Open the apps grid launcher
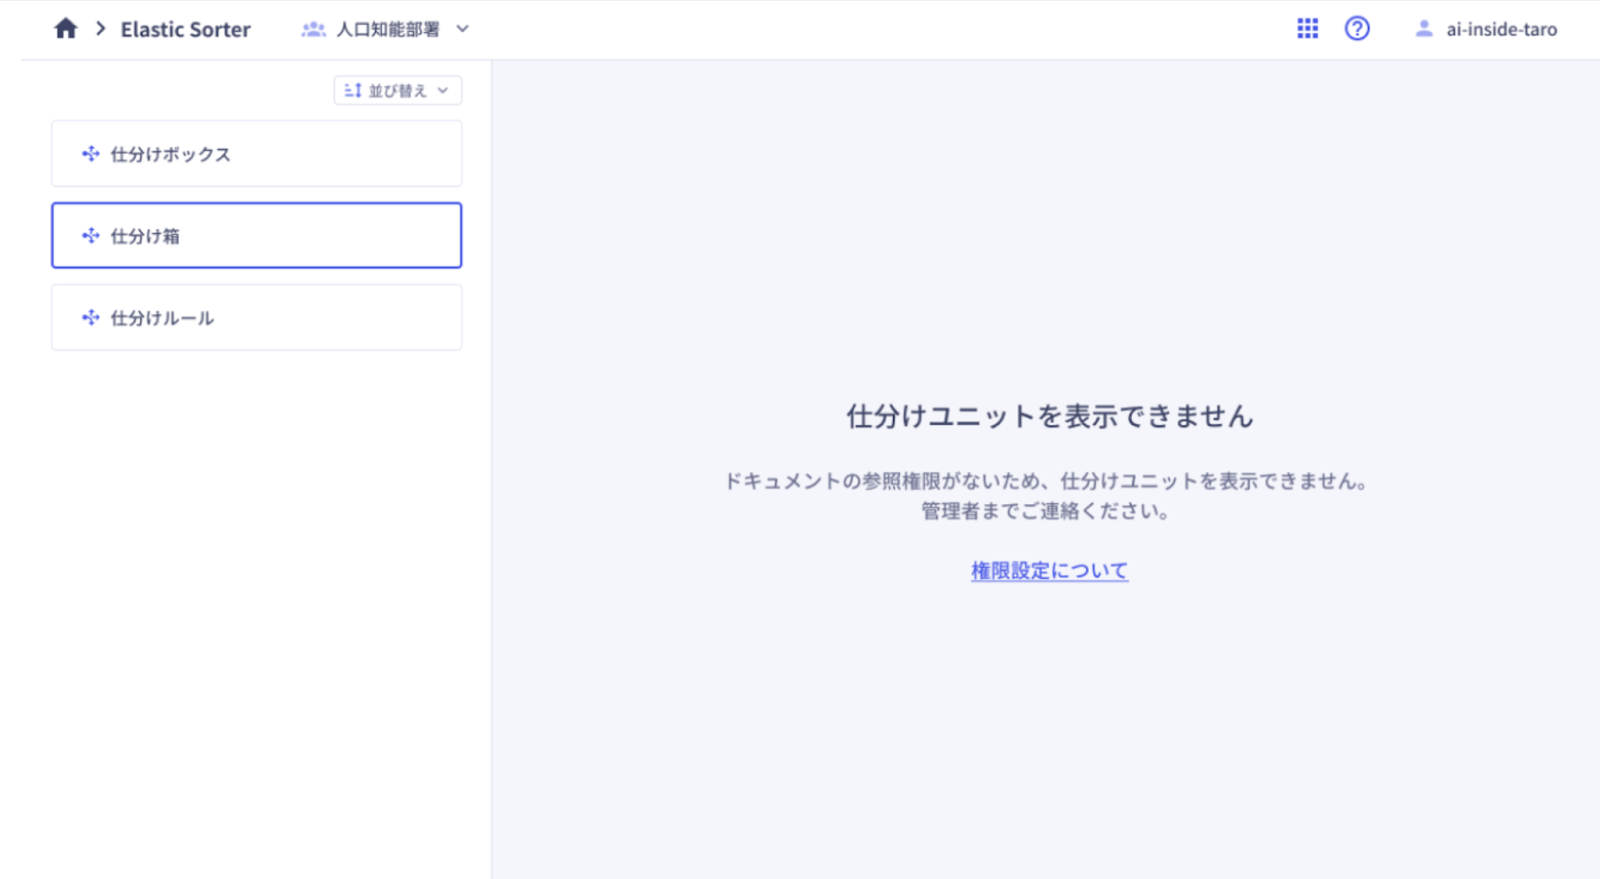The height and width of the screenshot is (879, 1600). tap(1307, 29)
